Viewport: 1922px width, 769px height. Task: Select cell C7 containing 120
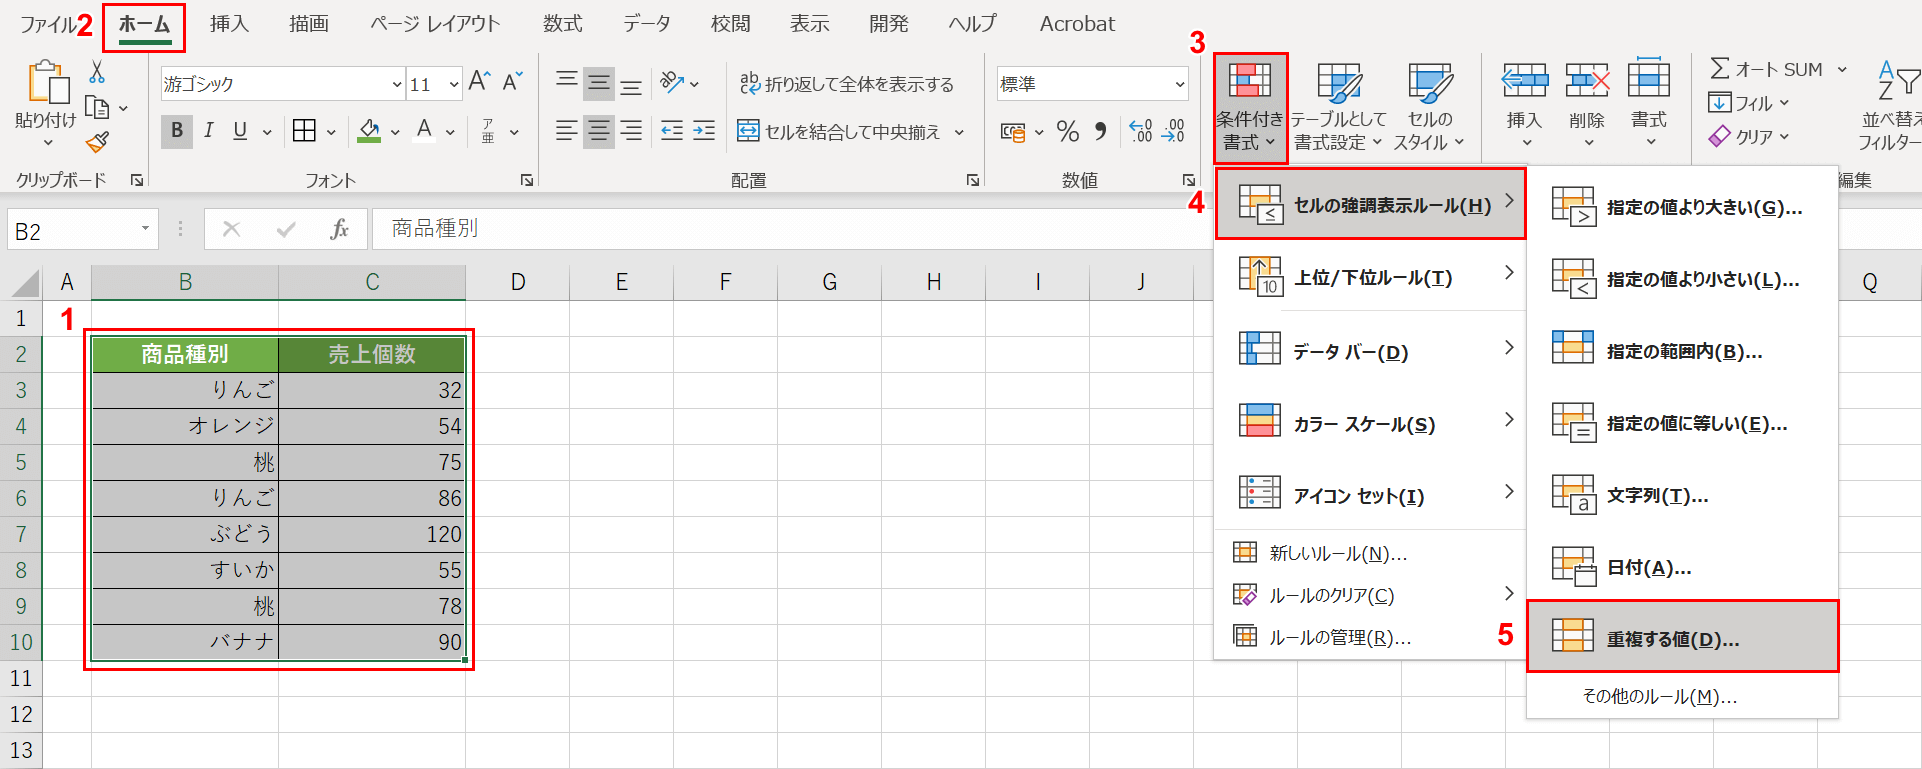tap(372, 534)
